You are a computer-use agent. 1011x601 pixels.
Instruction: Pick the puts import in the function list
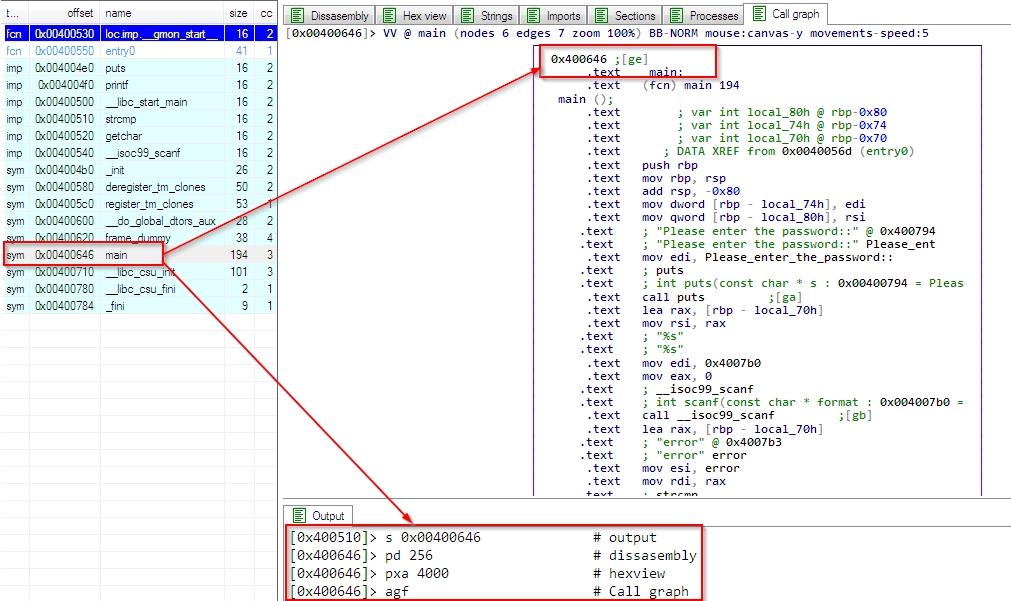pyautogui.click(x=139, y=68)
